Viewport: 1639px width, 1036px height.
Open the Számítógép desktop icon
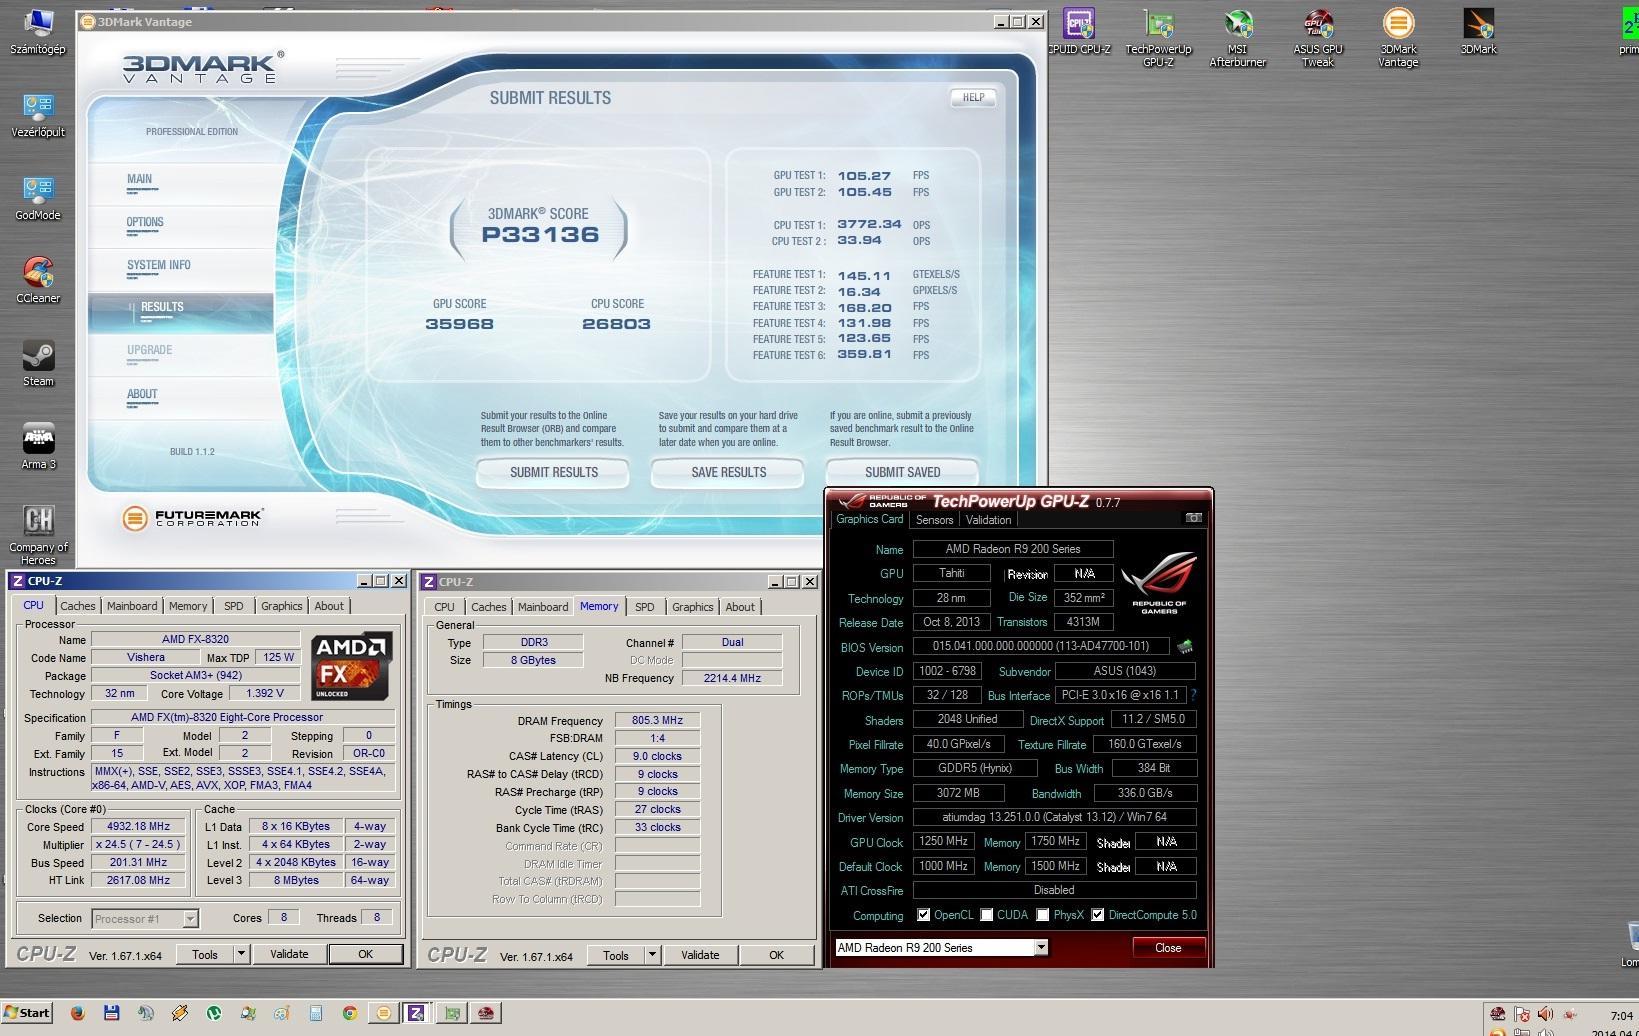(38, 32)
